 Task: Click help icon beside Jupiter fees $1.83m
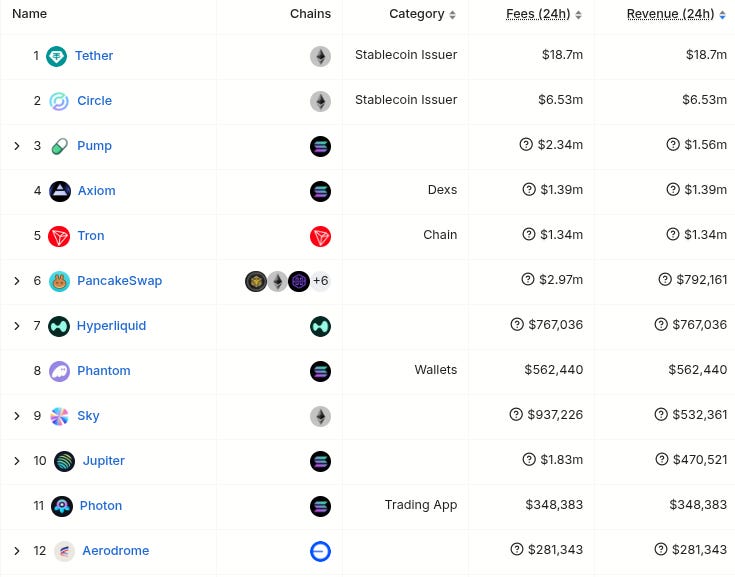pos(529,459)
